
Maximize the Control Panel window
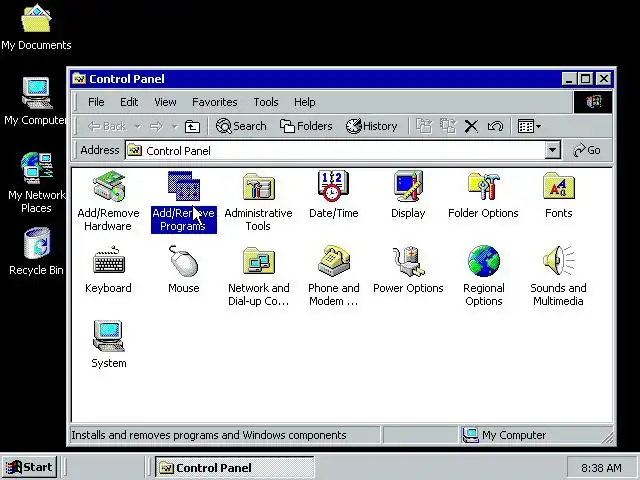(586, 78)
